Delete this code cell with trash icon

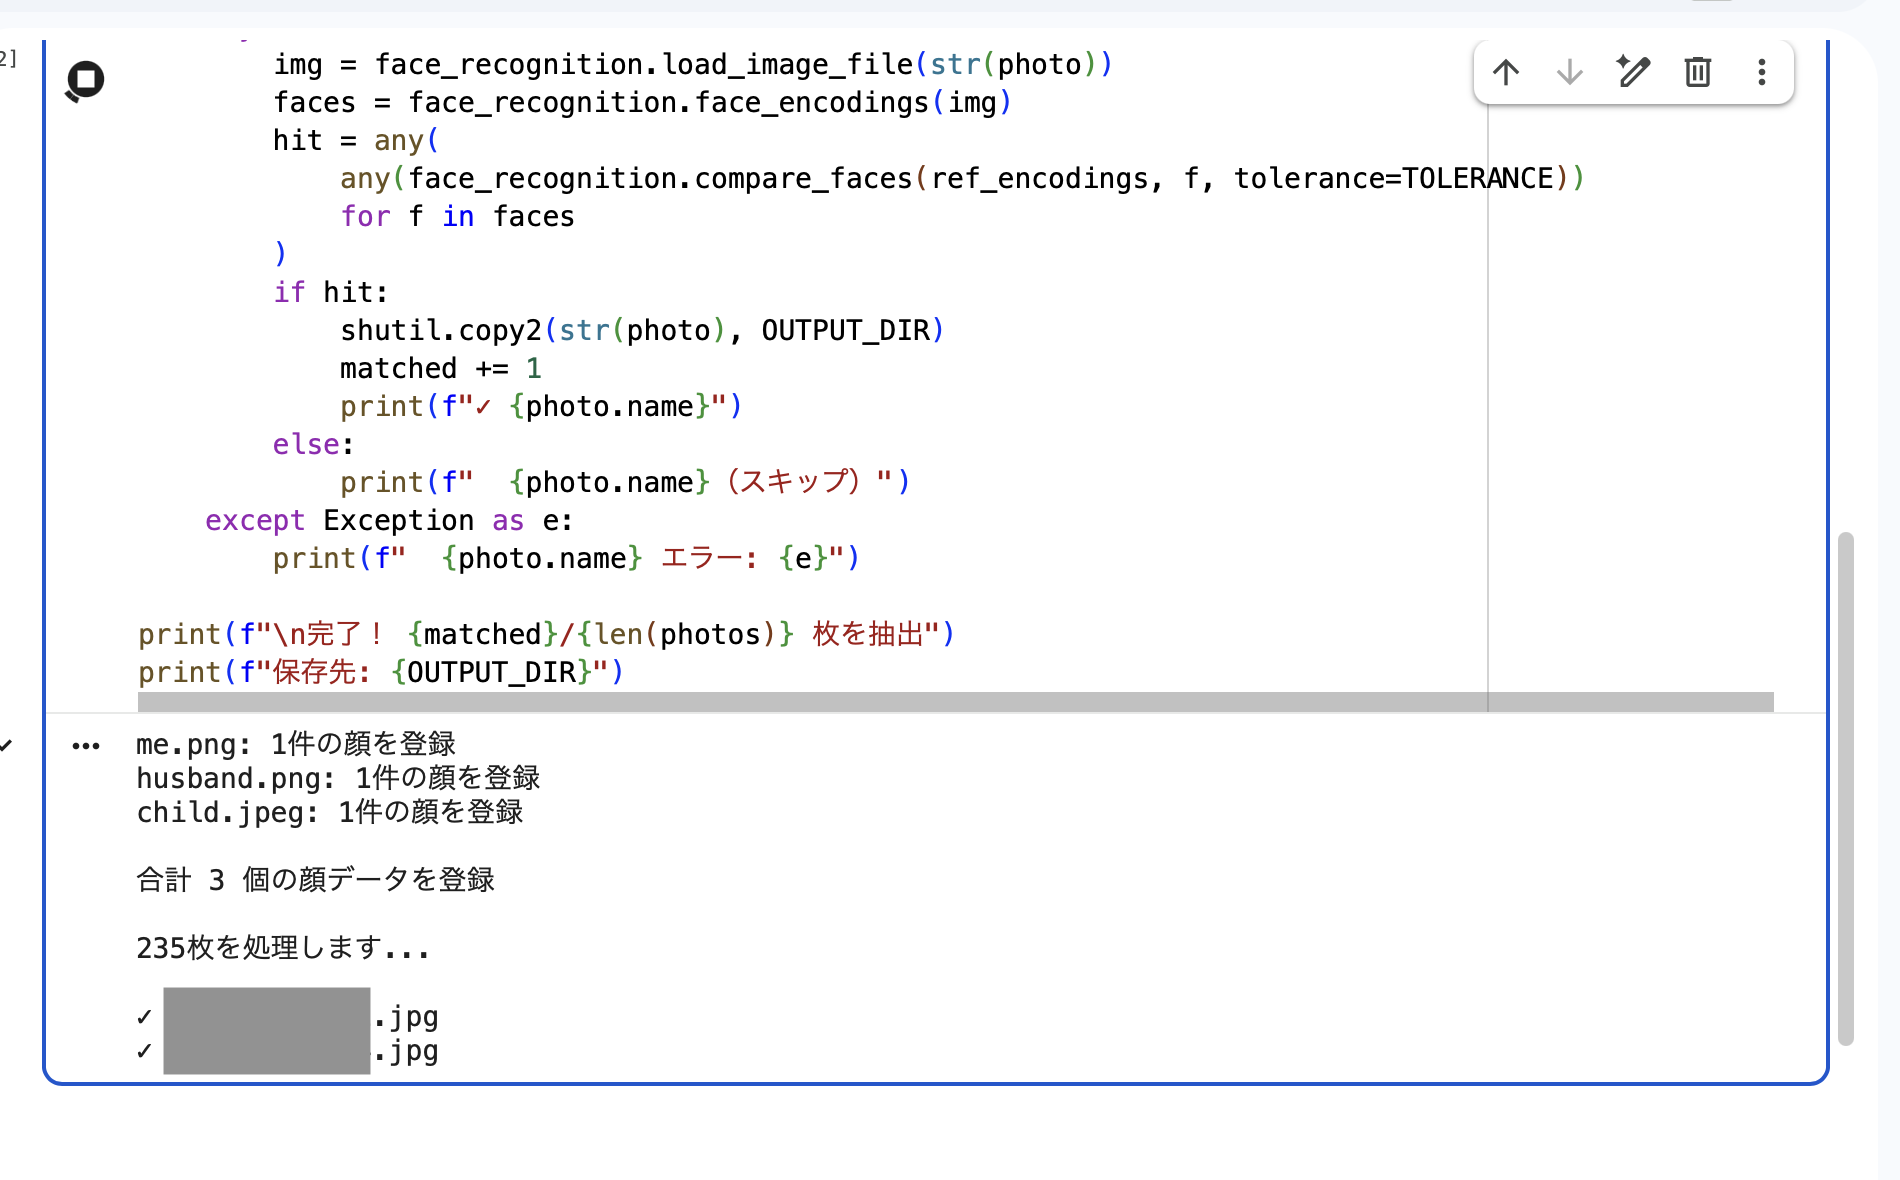tap(1697, 72)
